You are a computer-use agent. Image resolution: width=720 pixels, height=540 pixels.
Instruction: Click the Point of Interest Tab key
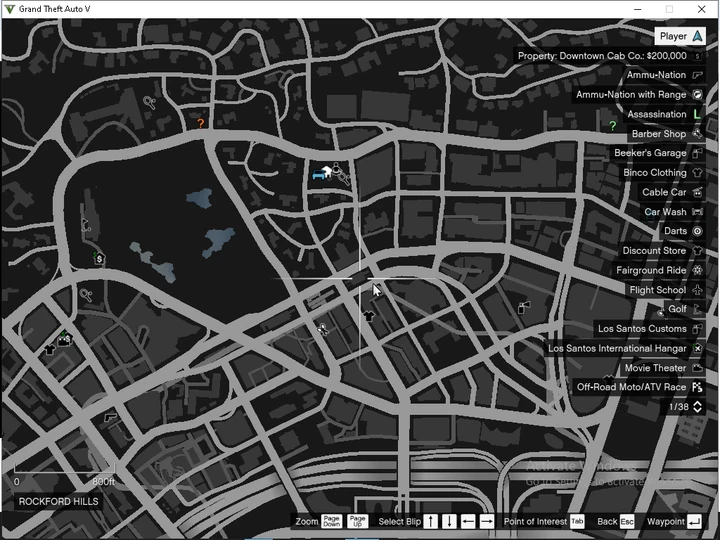click(577, 521)
